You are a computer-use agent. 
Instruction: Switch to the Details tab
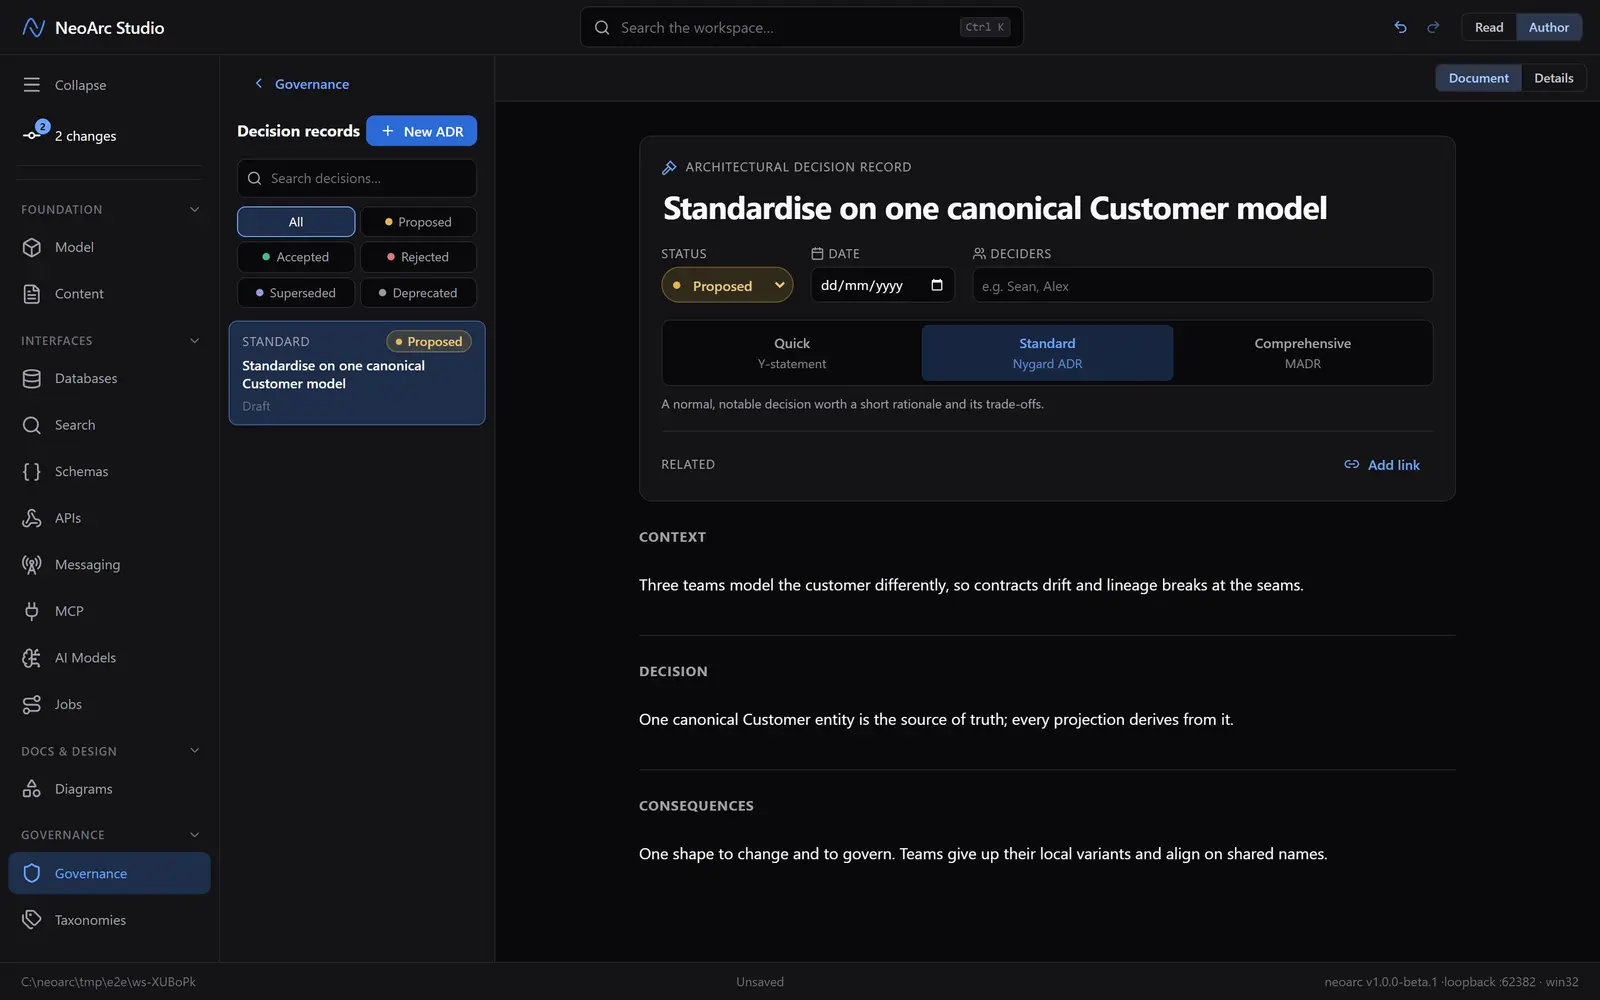1554,78
